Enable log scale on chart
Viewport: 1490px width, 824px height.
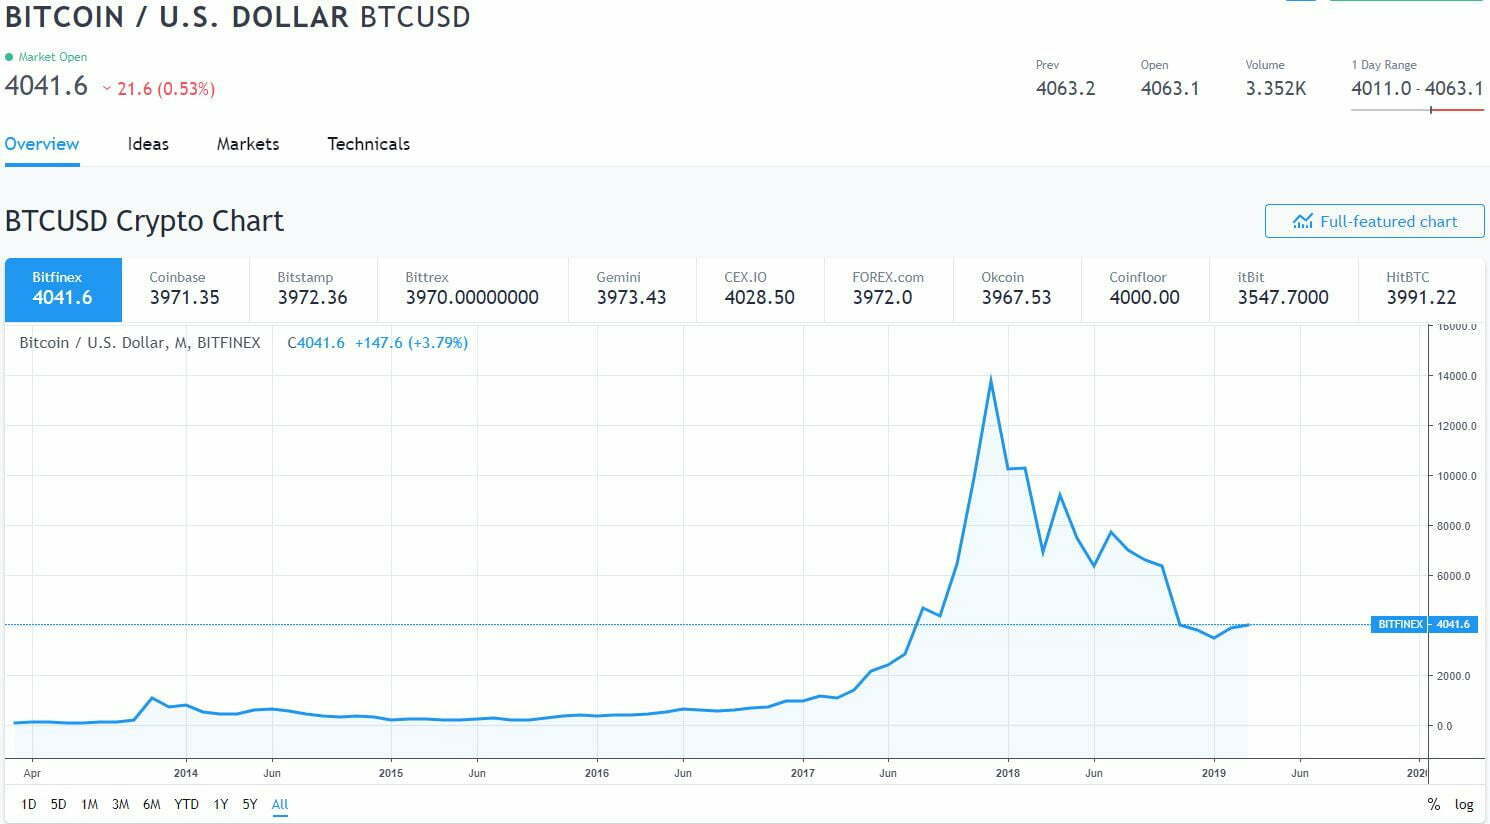[x=1464, y=804]
